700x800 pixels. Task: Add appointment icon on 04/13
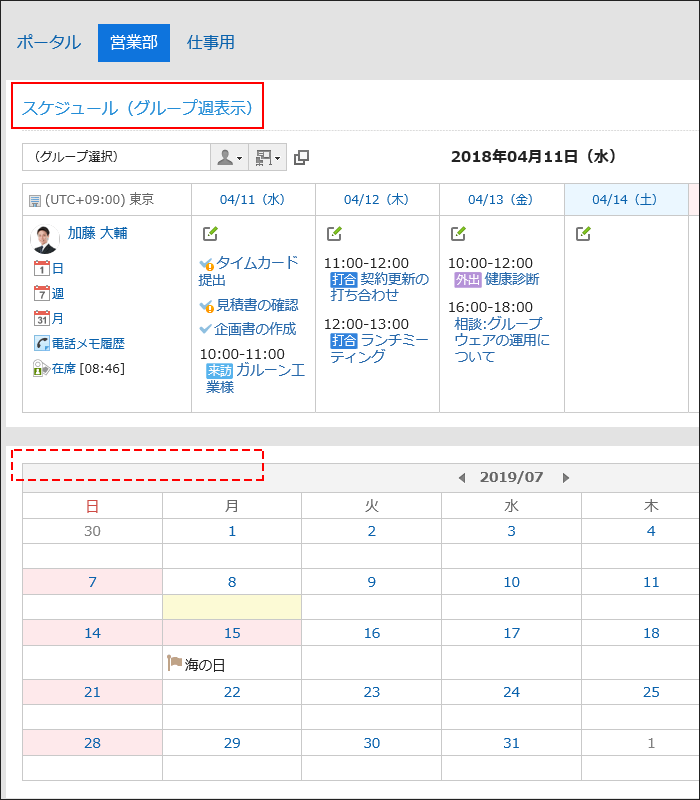coord(458,234)
